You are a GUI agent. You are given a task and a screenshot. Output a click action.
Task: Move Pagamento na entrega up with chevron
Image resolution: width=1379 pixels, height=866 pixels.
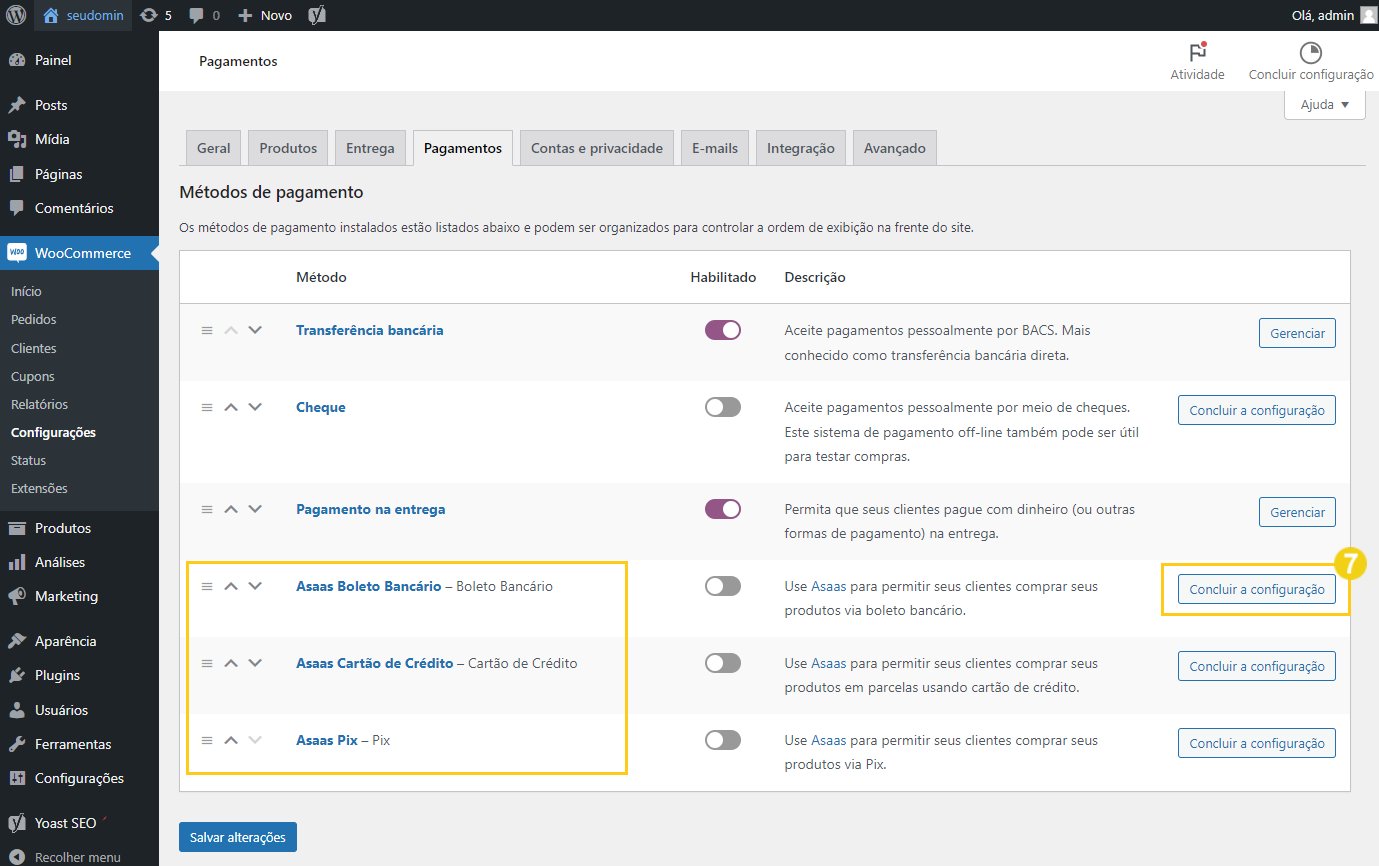[x=231, y=509]
